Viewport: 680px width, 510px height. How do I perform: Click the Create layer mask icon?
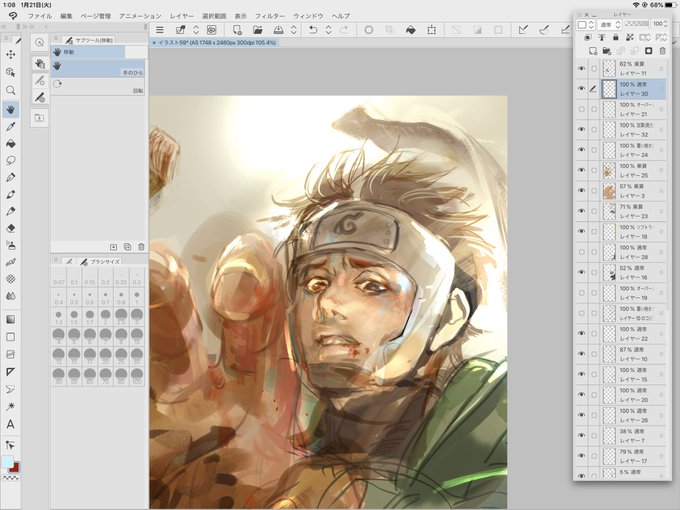pyautogui.click(x=648, y=51)
